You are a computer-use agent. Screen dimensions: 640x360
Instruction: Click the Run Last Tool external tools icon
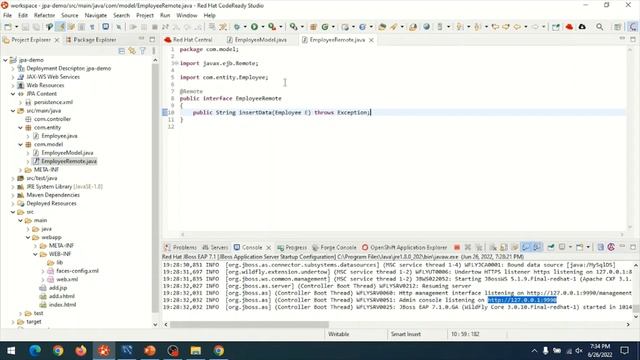pyautogui.click(x=272, y=27)
